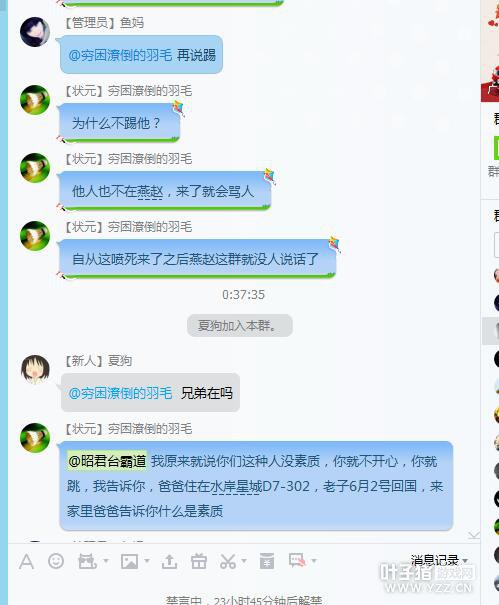This screenshot has width=499, height=605.
Task: Click 鱼妈 administrator avatar
Action: click(35, 32)
